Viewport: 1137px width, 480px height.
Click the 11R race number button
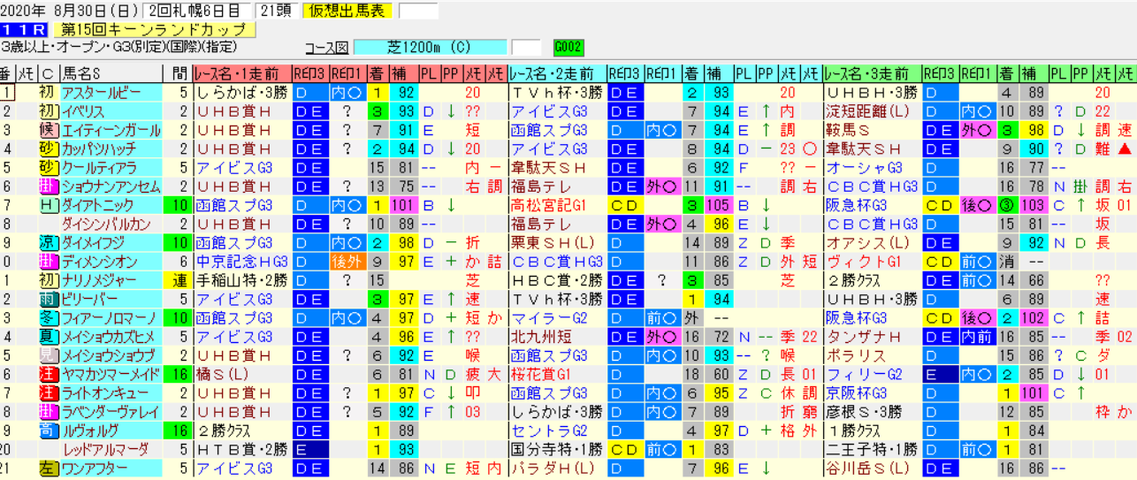[x=24, y=30]
